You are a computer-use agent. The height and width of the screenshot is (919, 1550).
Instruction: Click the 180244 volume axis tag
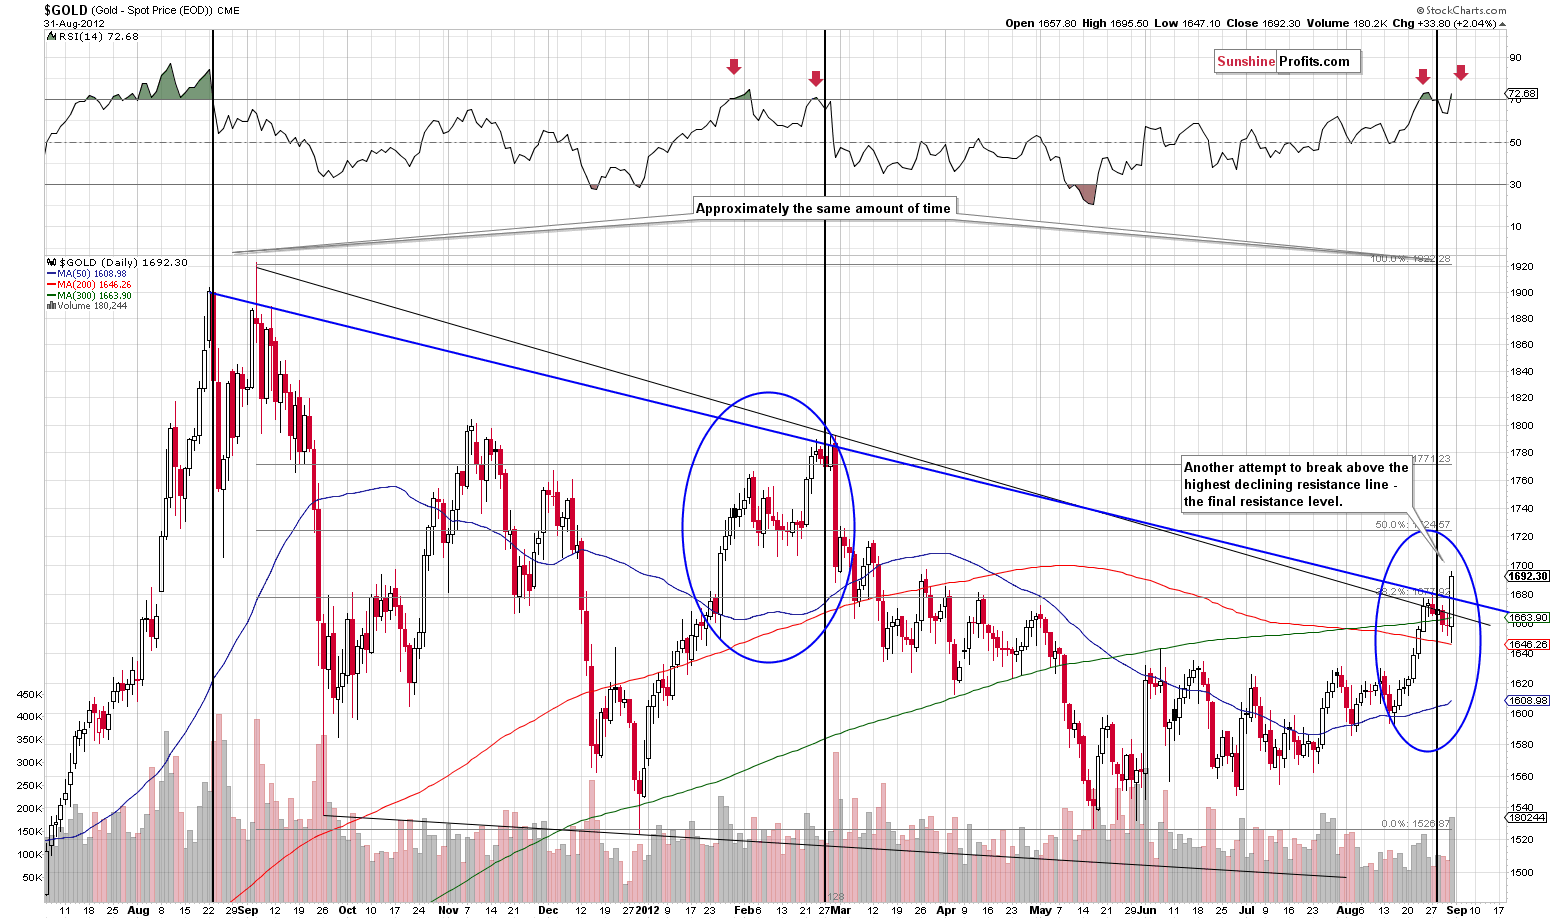1527,817
